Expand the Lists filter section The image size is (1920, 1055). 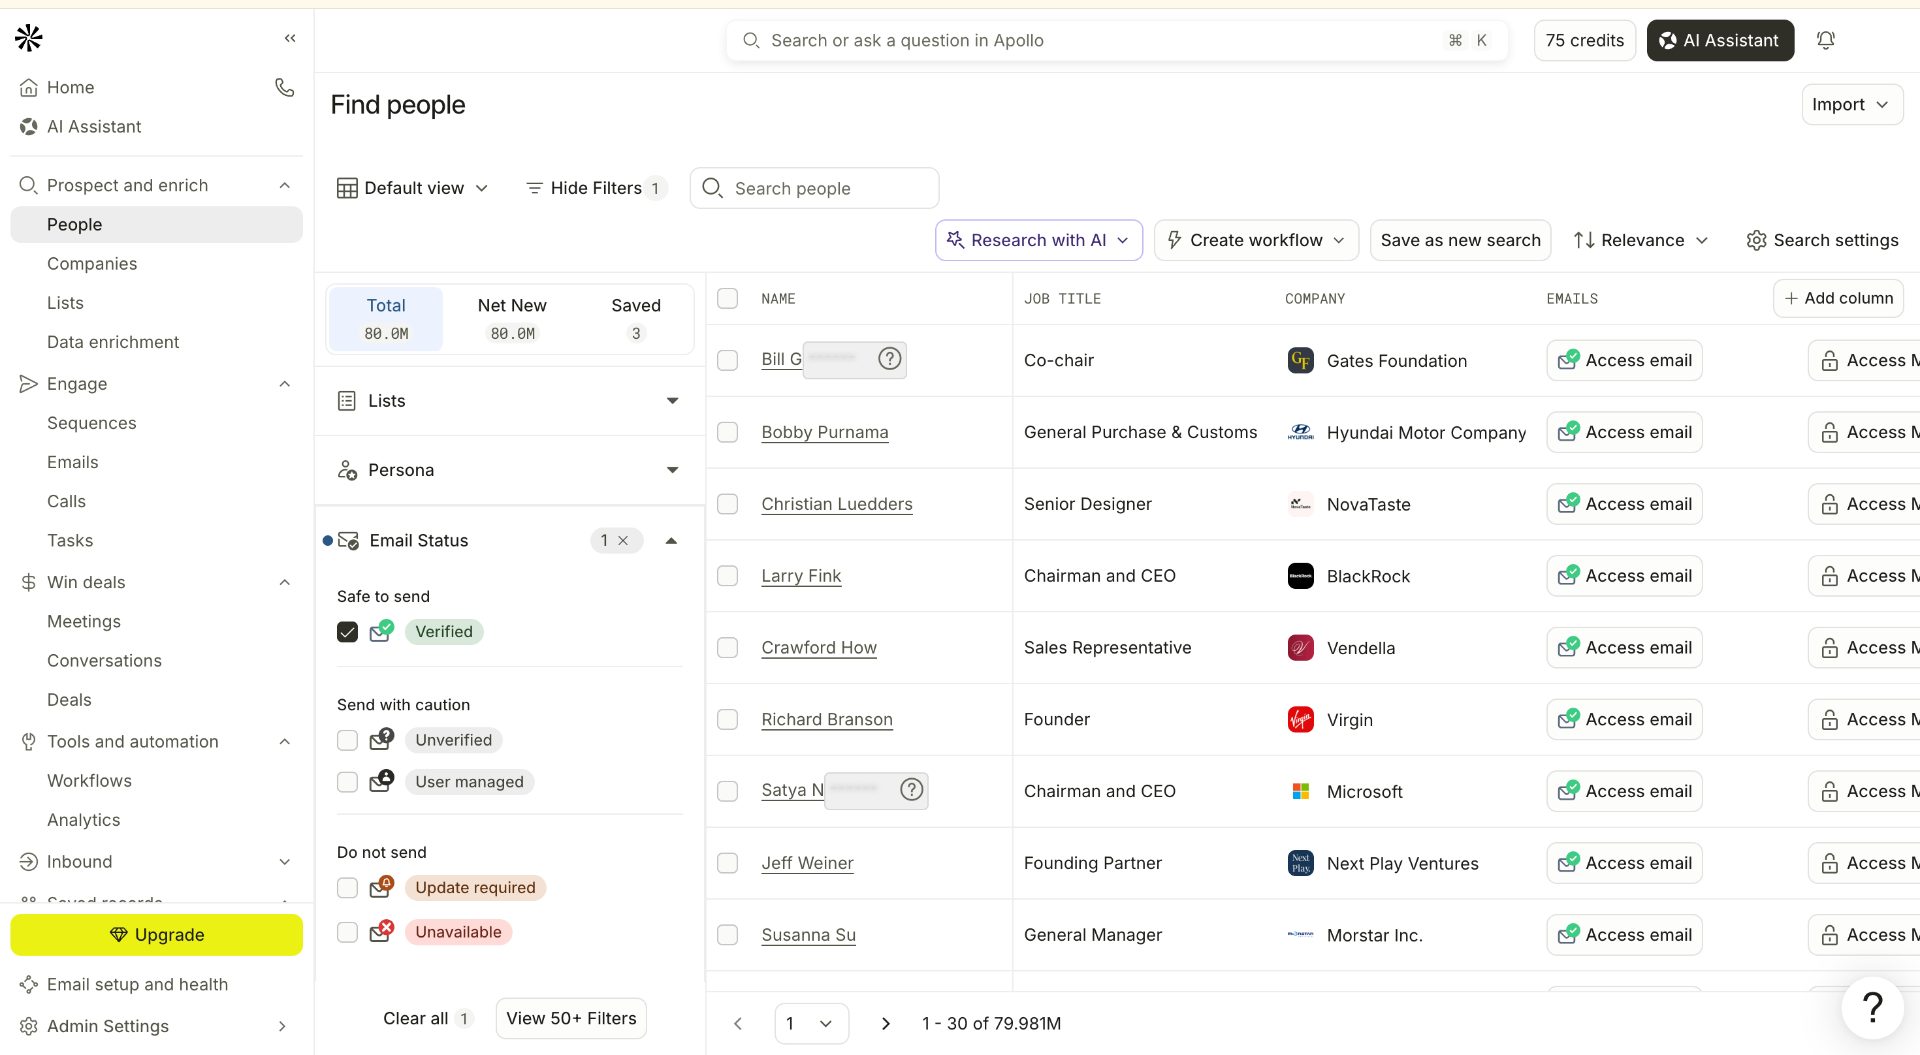(x=510, y=400)
